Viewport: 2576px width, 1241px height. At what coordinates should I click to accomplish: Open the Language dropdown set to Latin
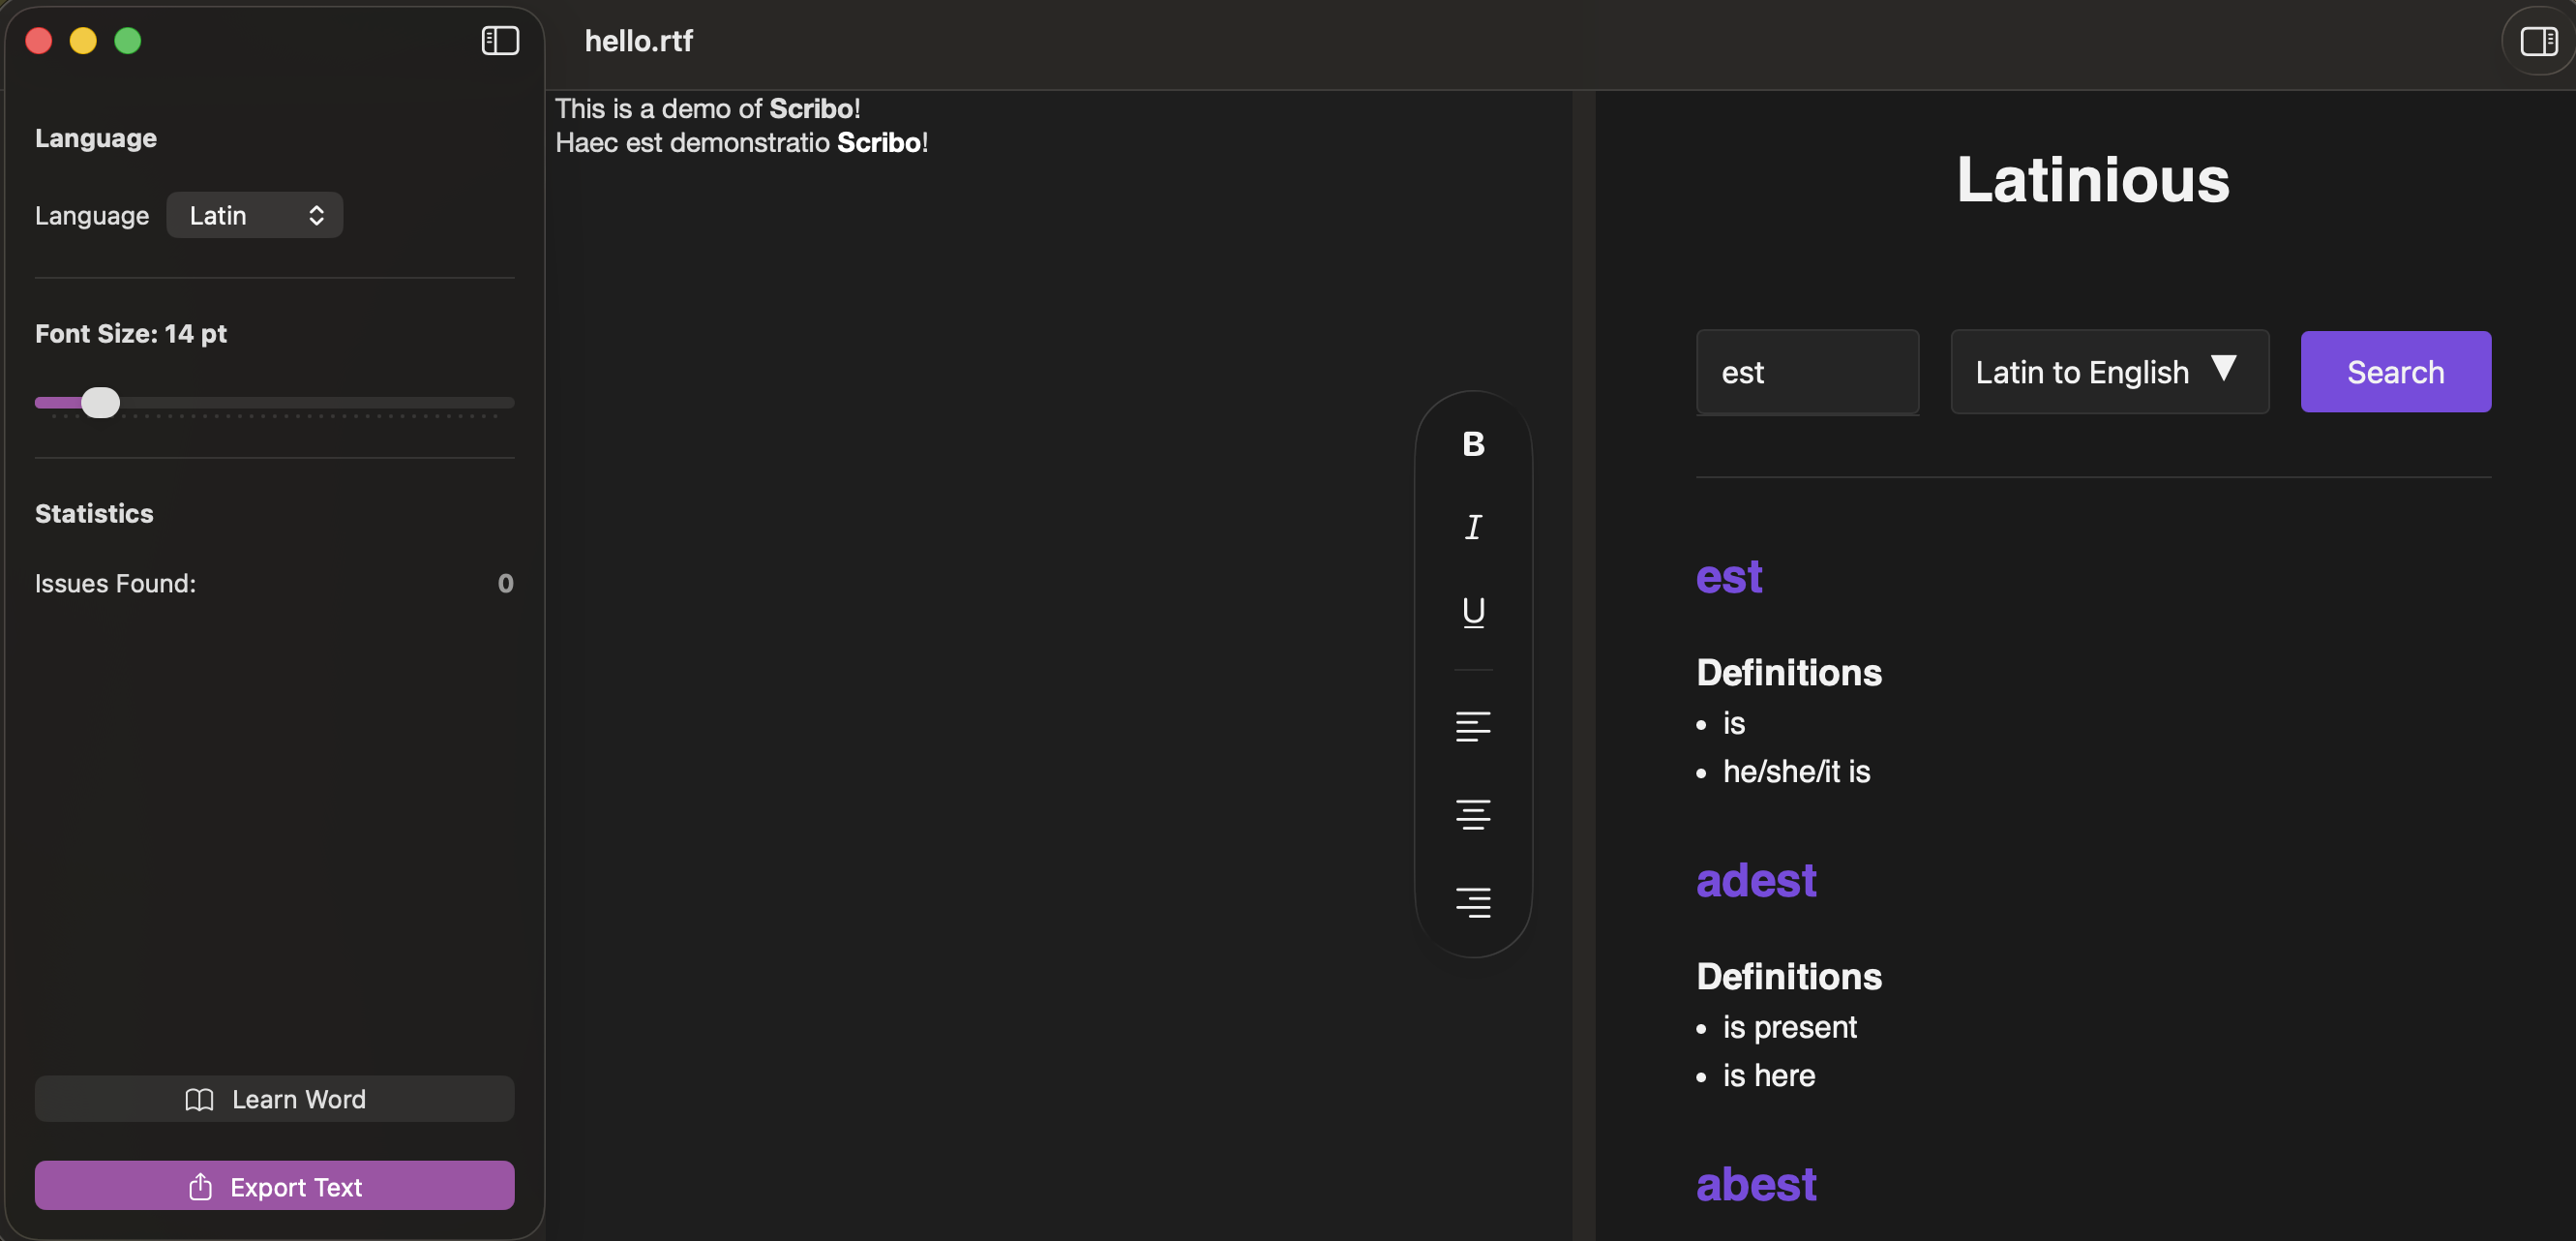pyautogui.click(x=254, y=214)
